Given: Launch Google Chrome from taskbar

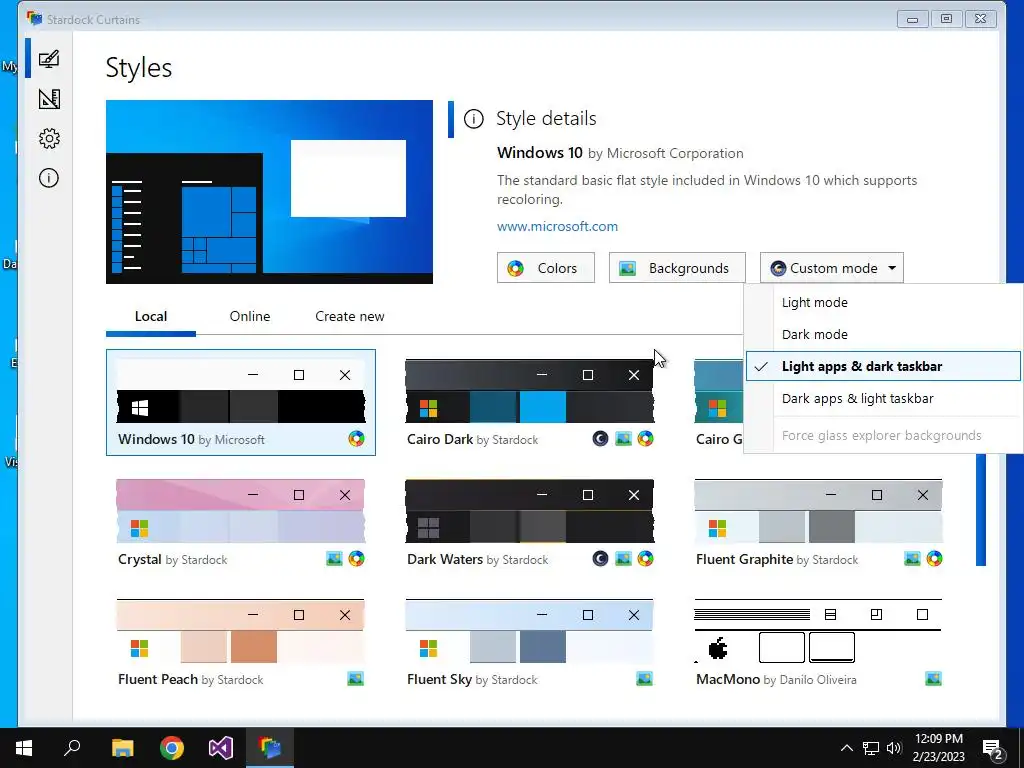Looking at the screenshot, I should (172, 748).
